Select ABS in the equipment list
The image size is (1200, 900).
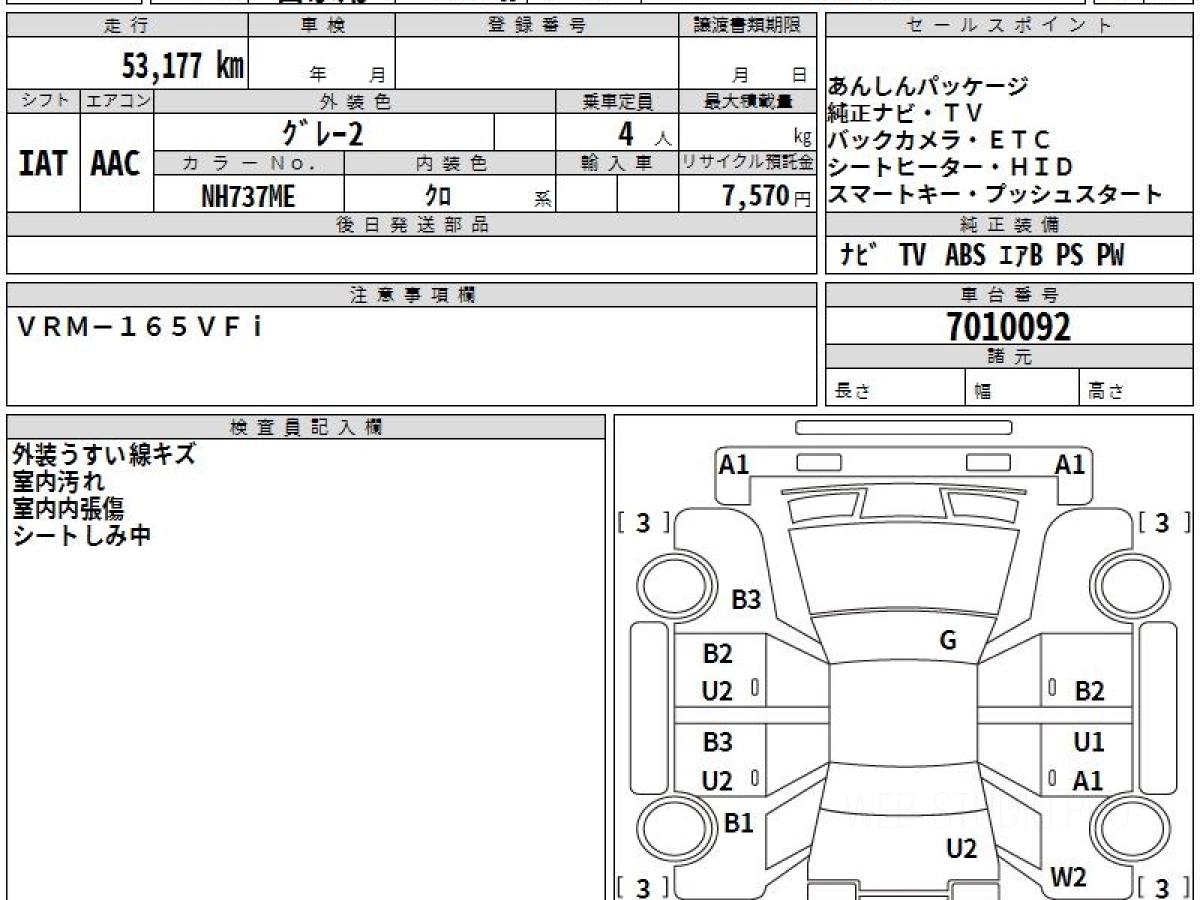tap(965, 256)
